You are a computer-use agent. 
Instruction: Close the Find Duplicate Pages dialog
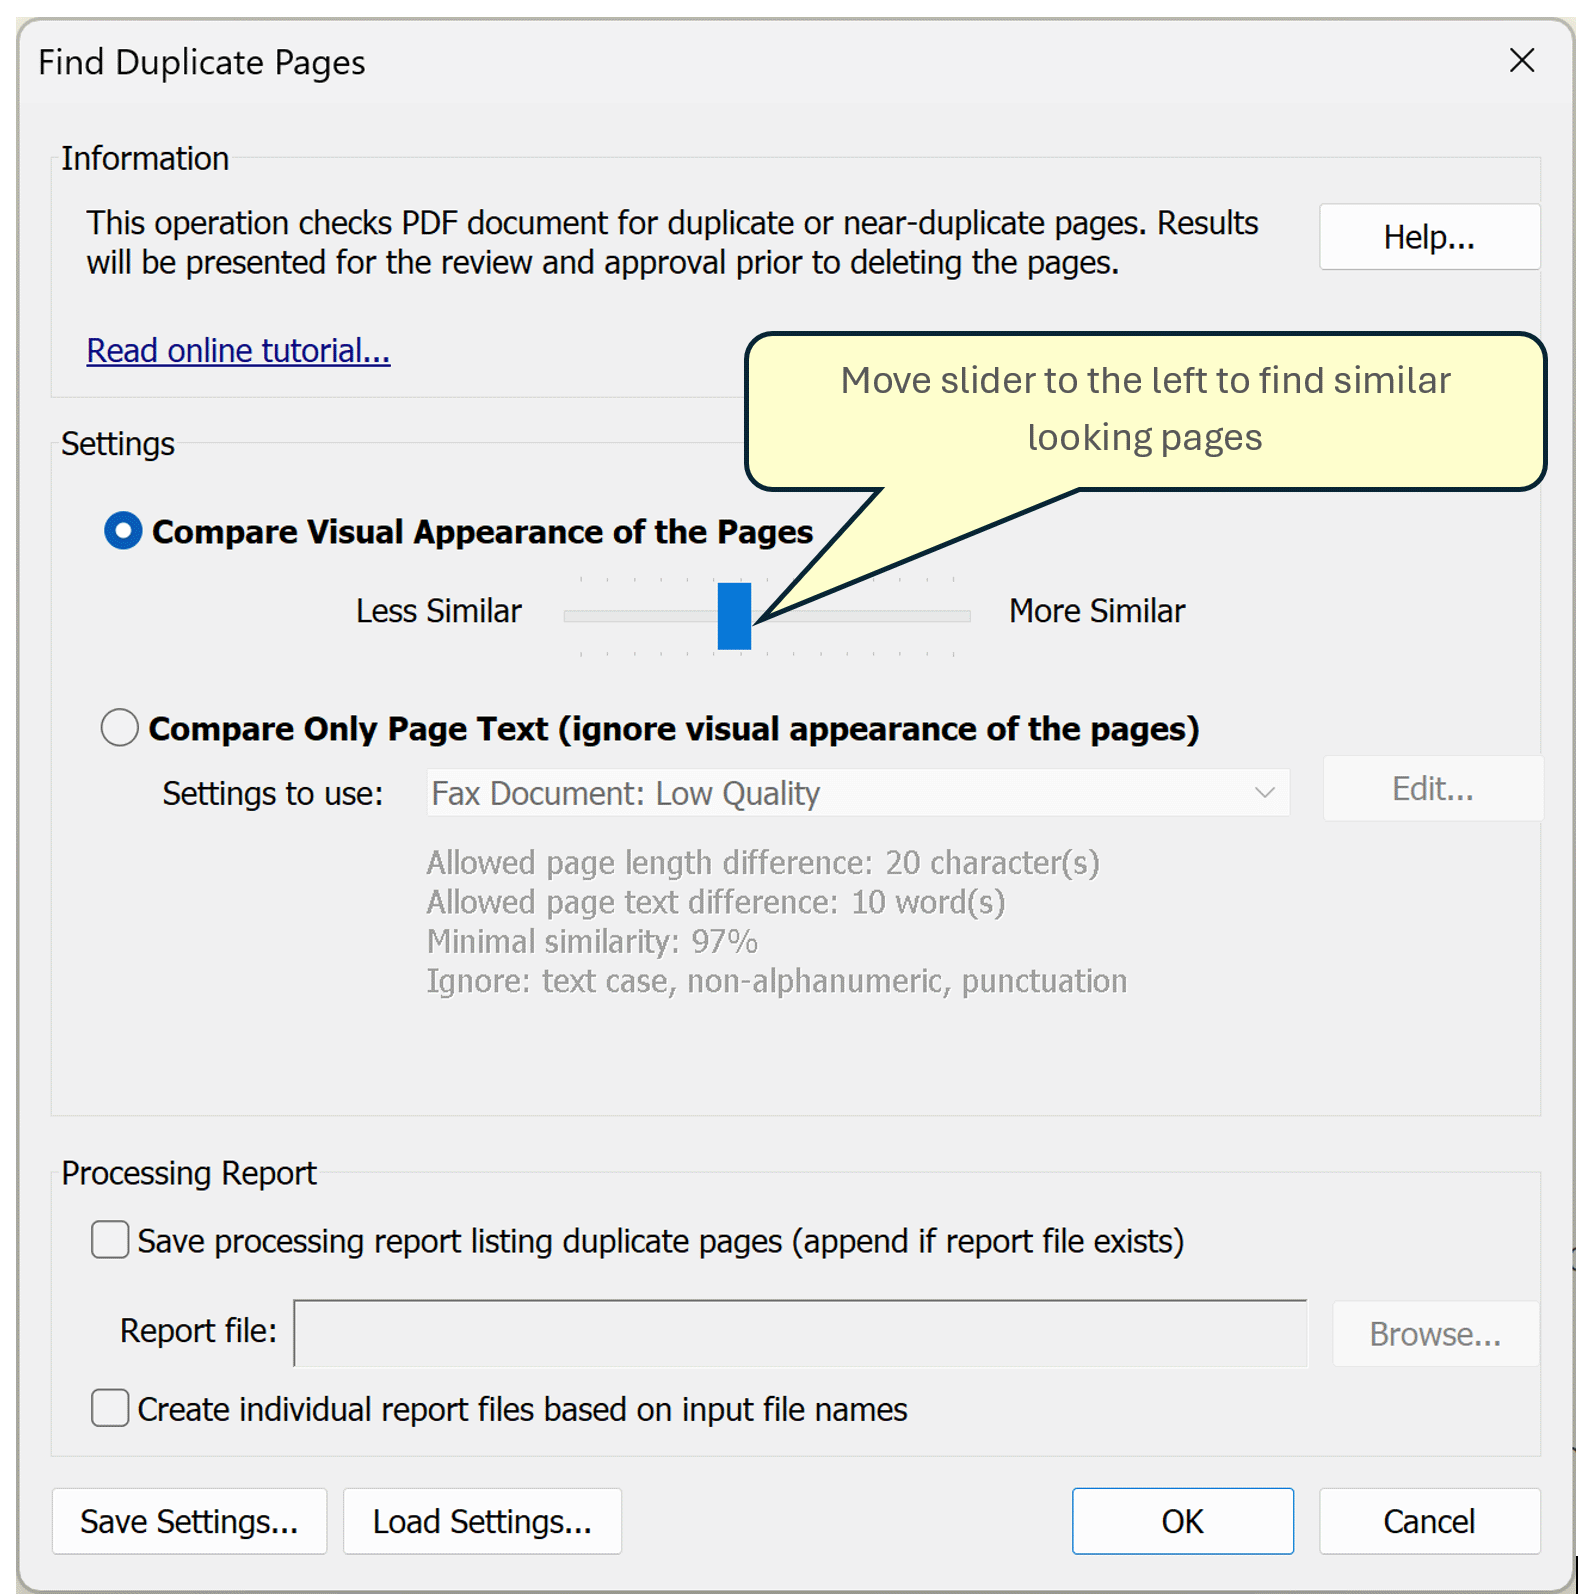coord(1521,61)
